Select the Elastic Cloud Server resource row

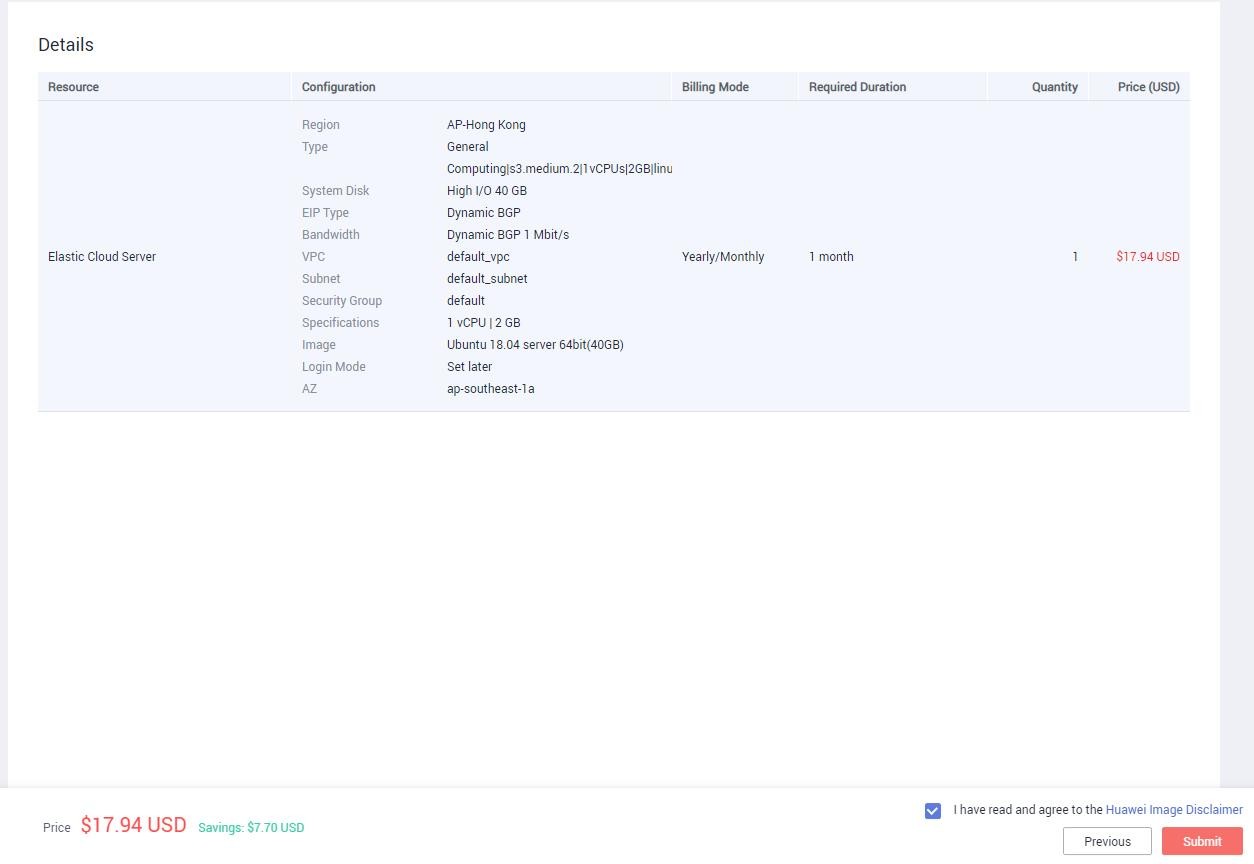[x=101, y=256]
